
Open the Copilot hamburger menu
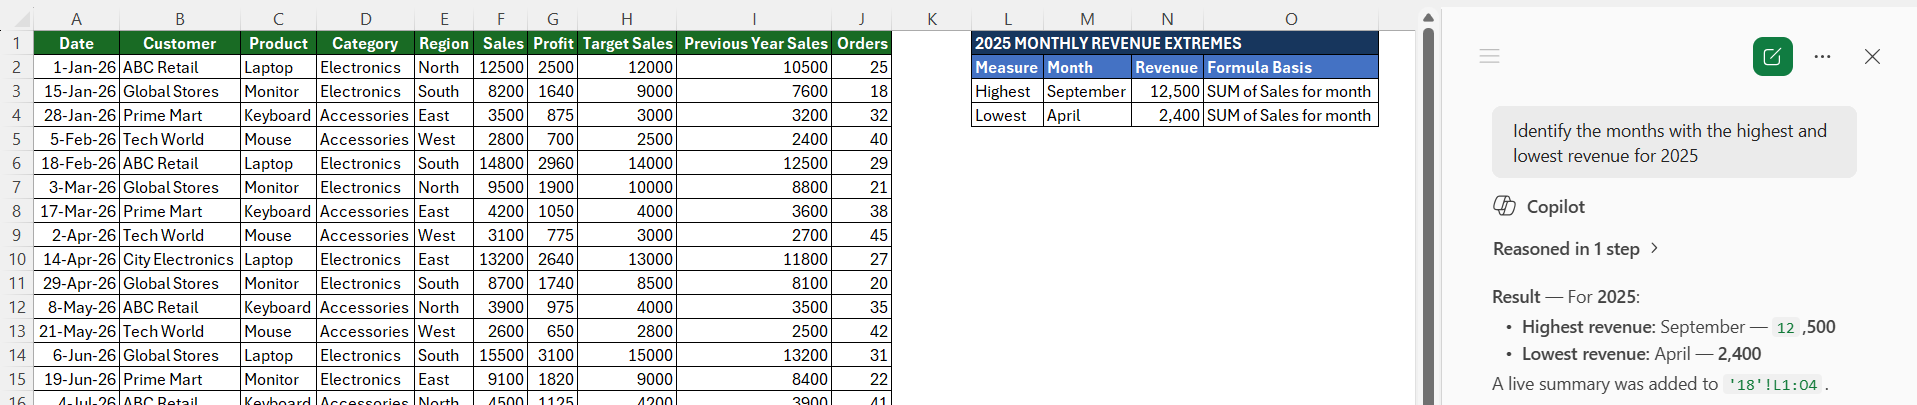(x=1489, y=56)
